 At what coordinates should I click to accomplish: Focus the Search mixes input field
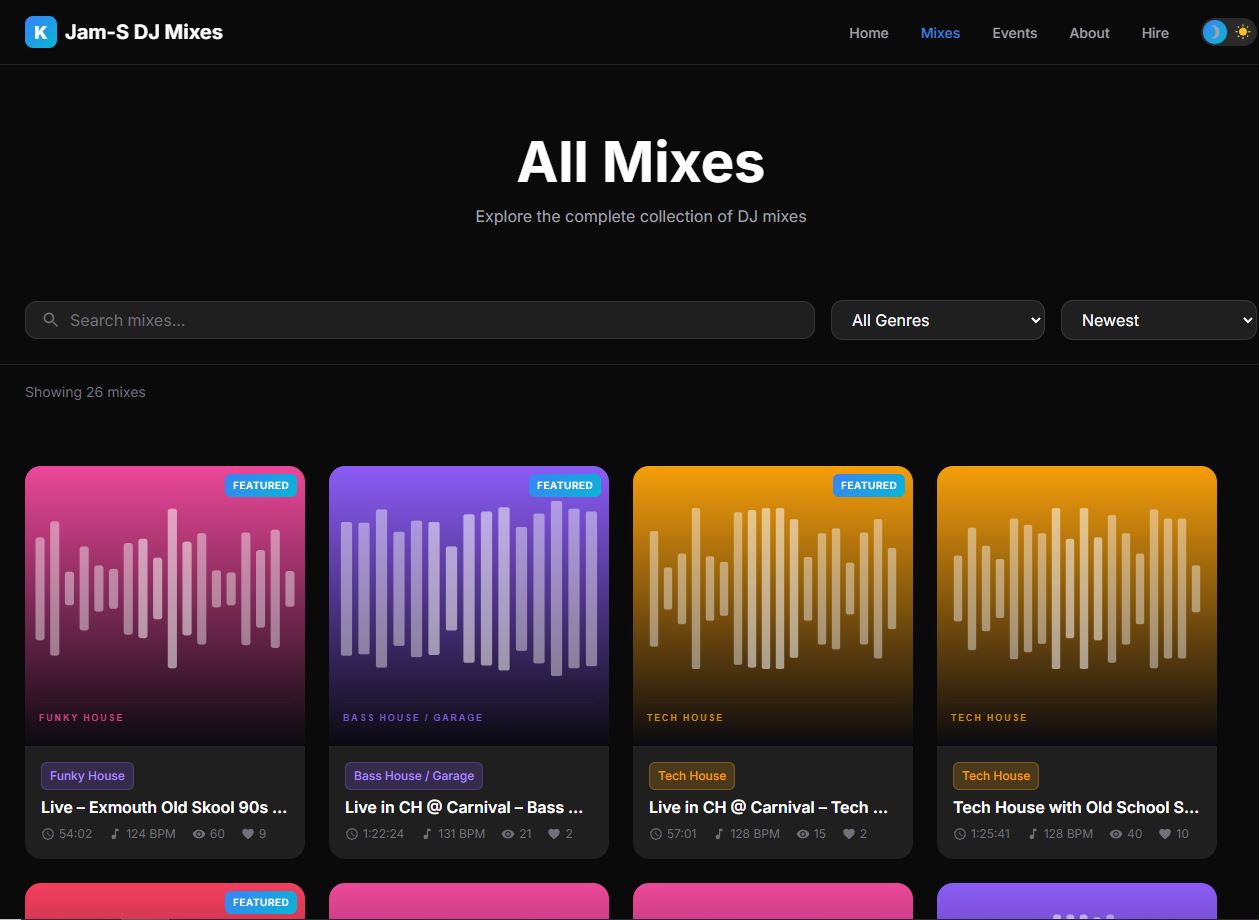coord(420,320)
